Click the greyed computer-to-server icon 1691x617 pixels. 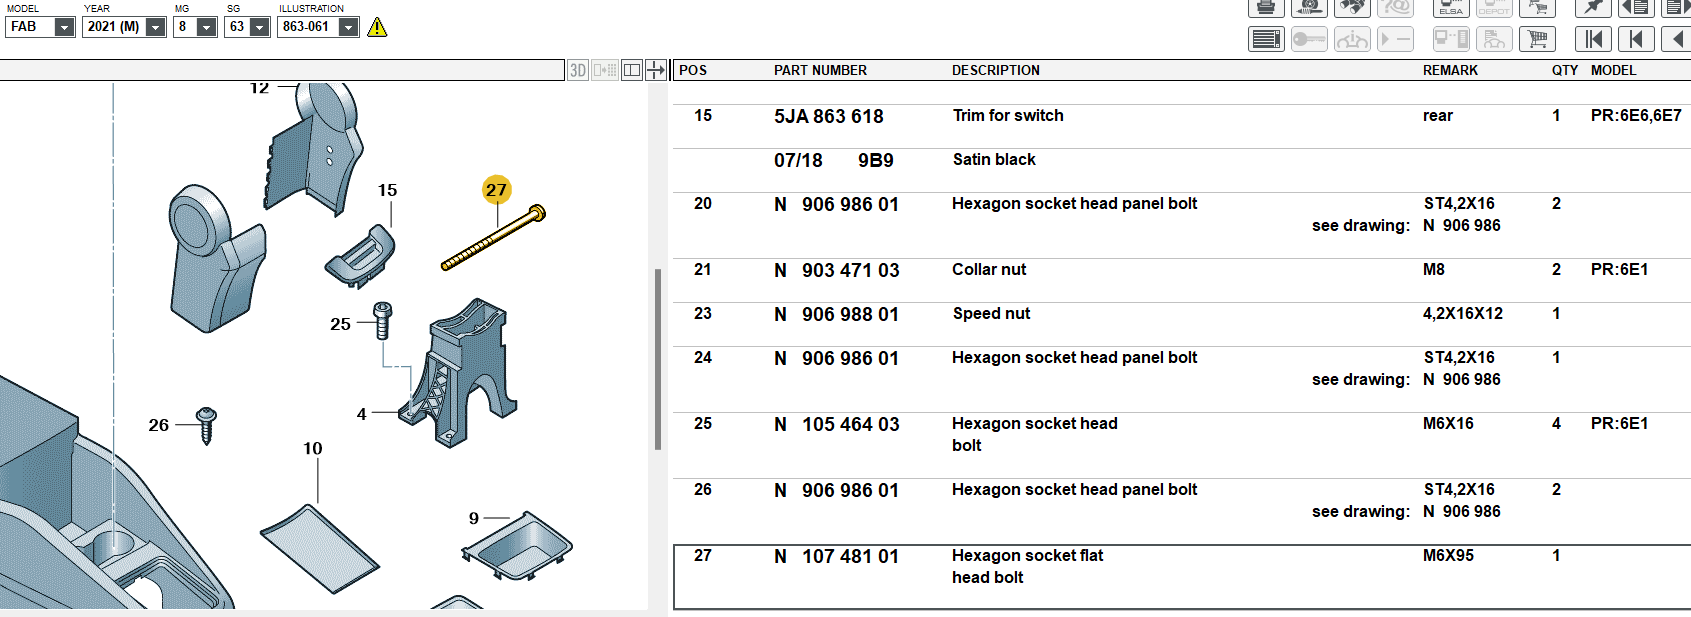(x=1451, y=39)
